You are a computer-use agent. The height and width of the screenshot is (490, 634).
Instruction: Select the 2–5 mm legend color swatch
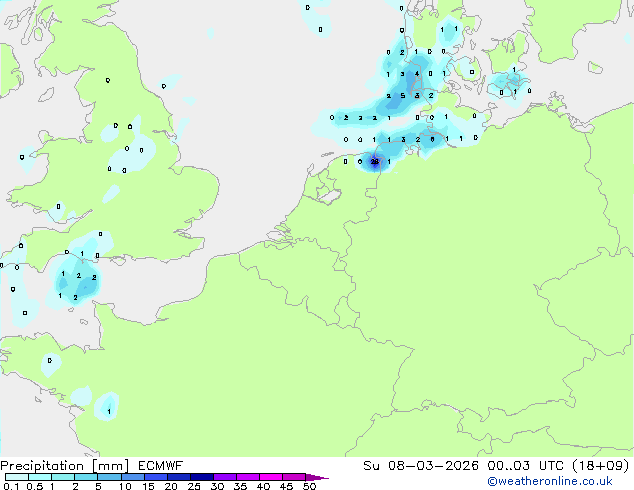click(86, 477)
